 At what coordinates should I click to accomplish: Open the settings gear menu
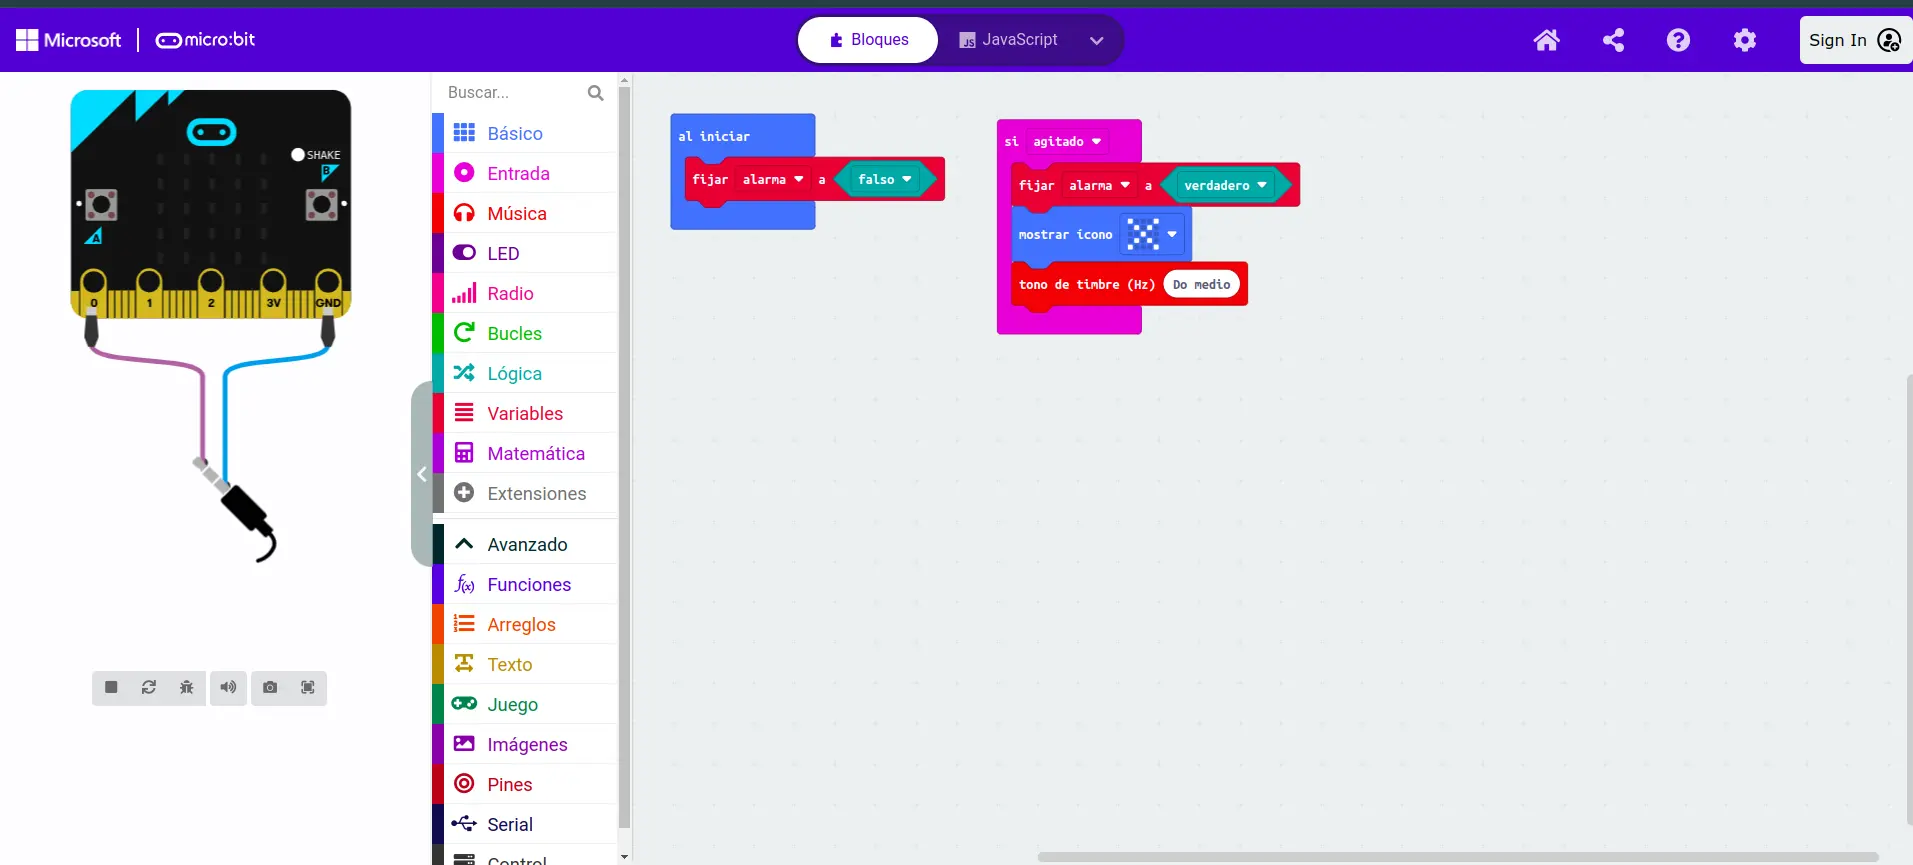1744,40
